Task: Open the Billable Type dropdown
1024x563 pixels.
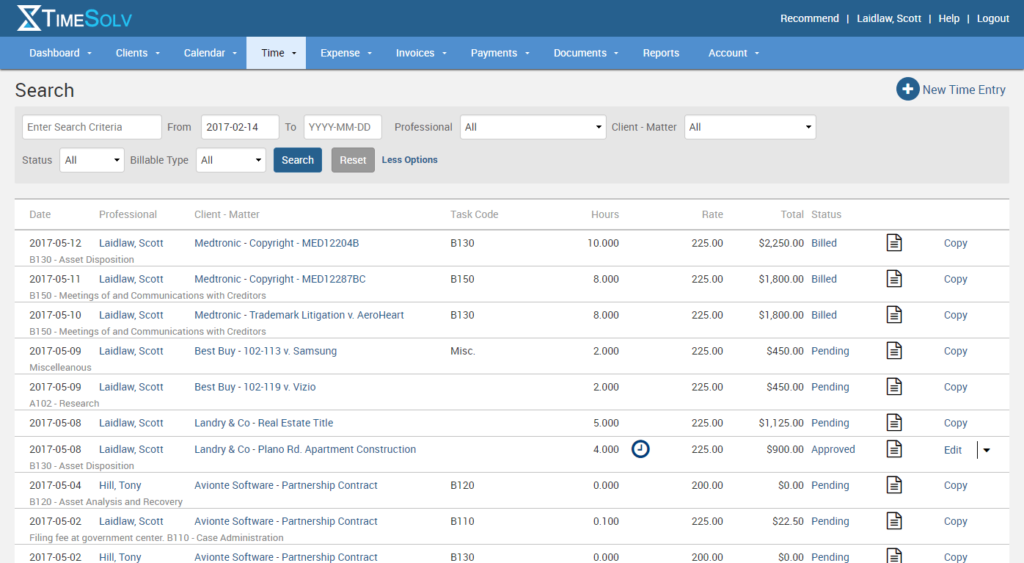Action: pos(231,160)
